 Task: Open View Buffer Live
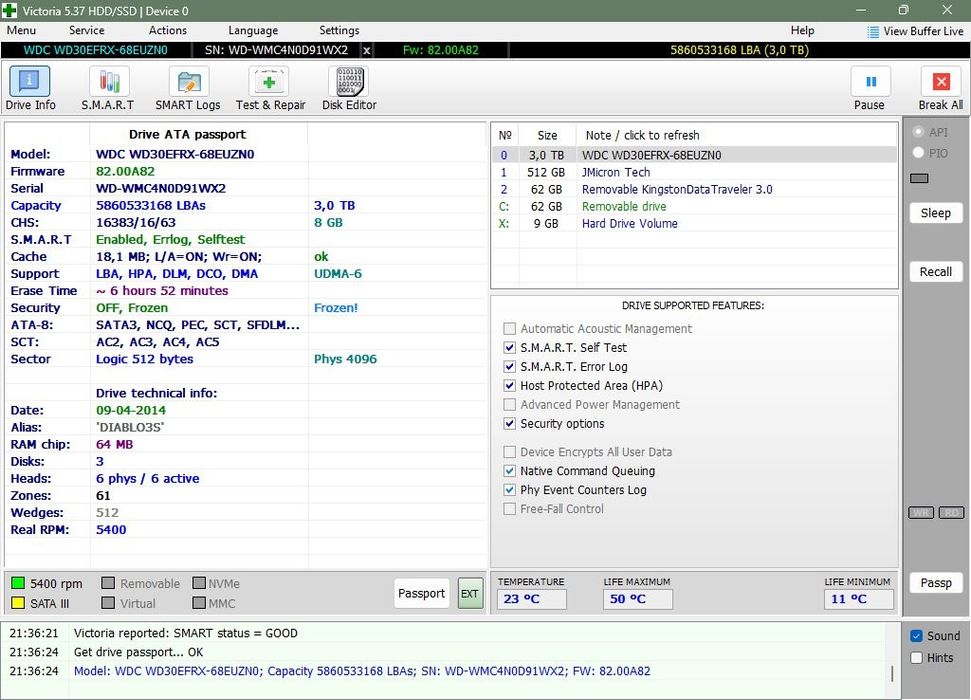(915, 31)
